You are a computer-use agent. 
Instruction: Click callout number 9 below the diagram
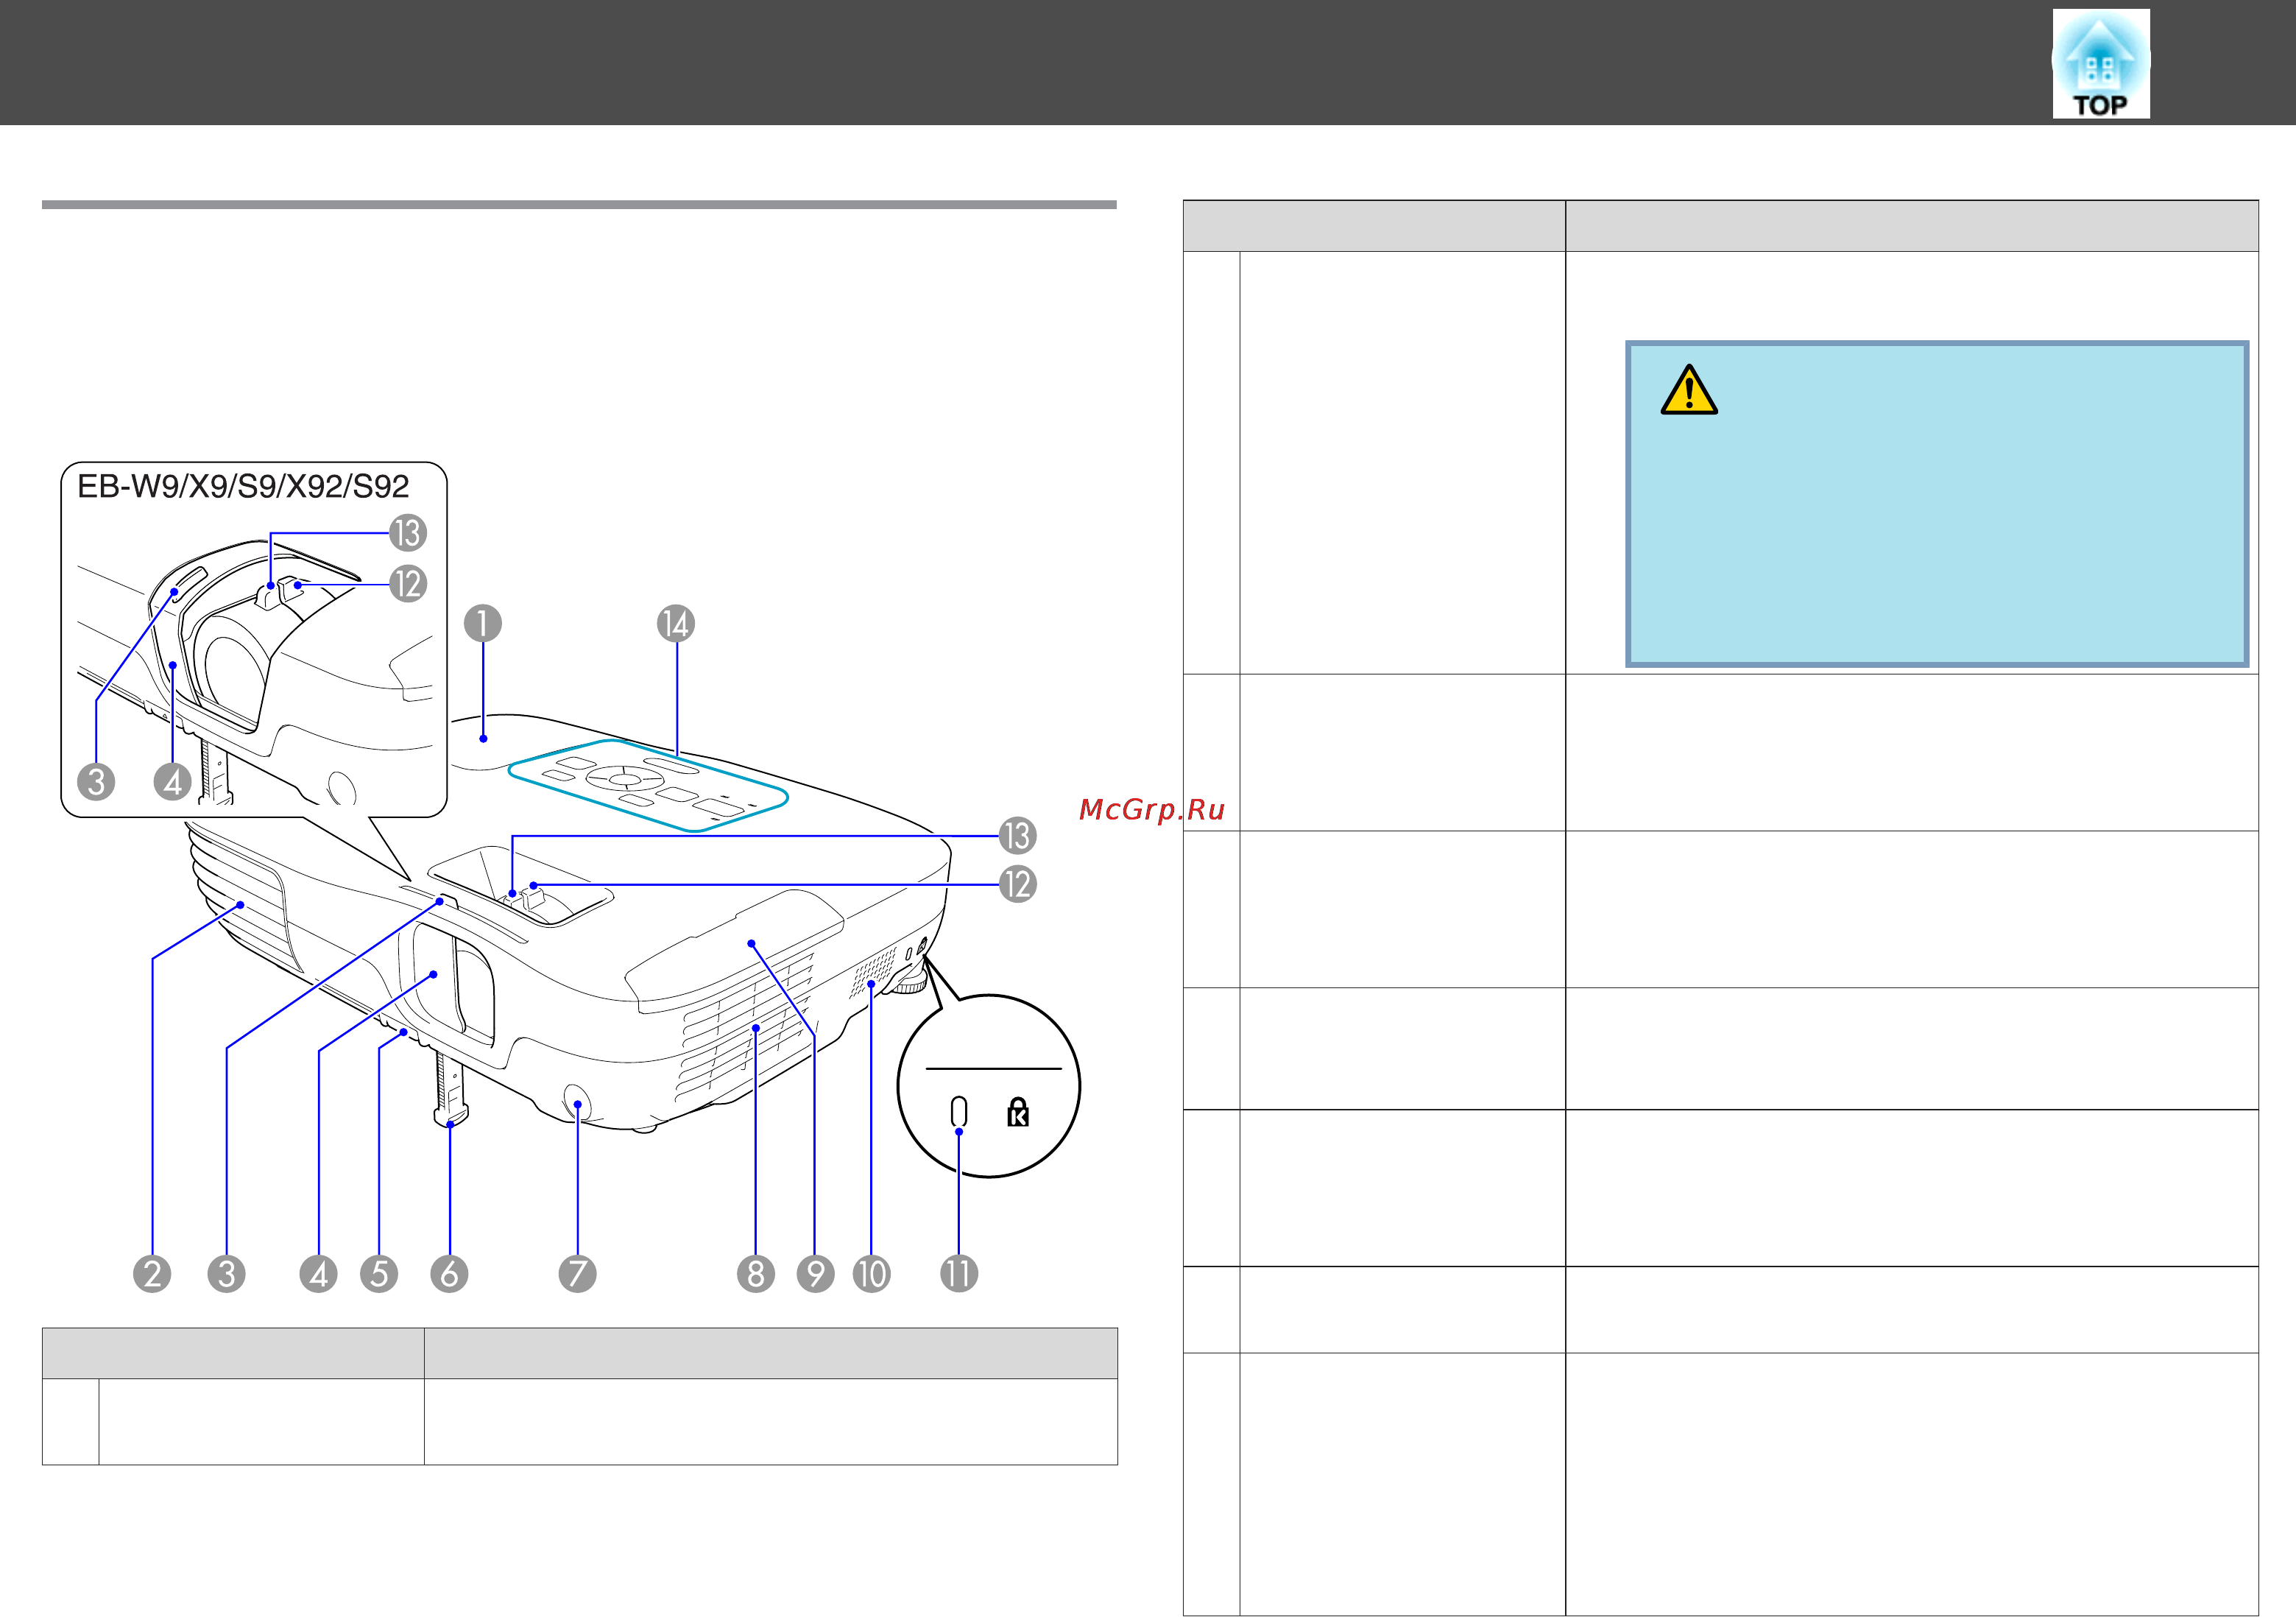click(816, 1274)
